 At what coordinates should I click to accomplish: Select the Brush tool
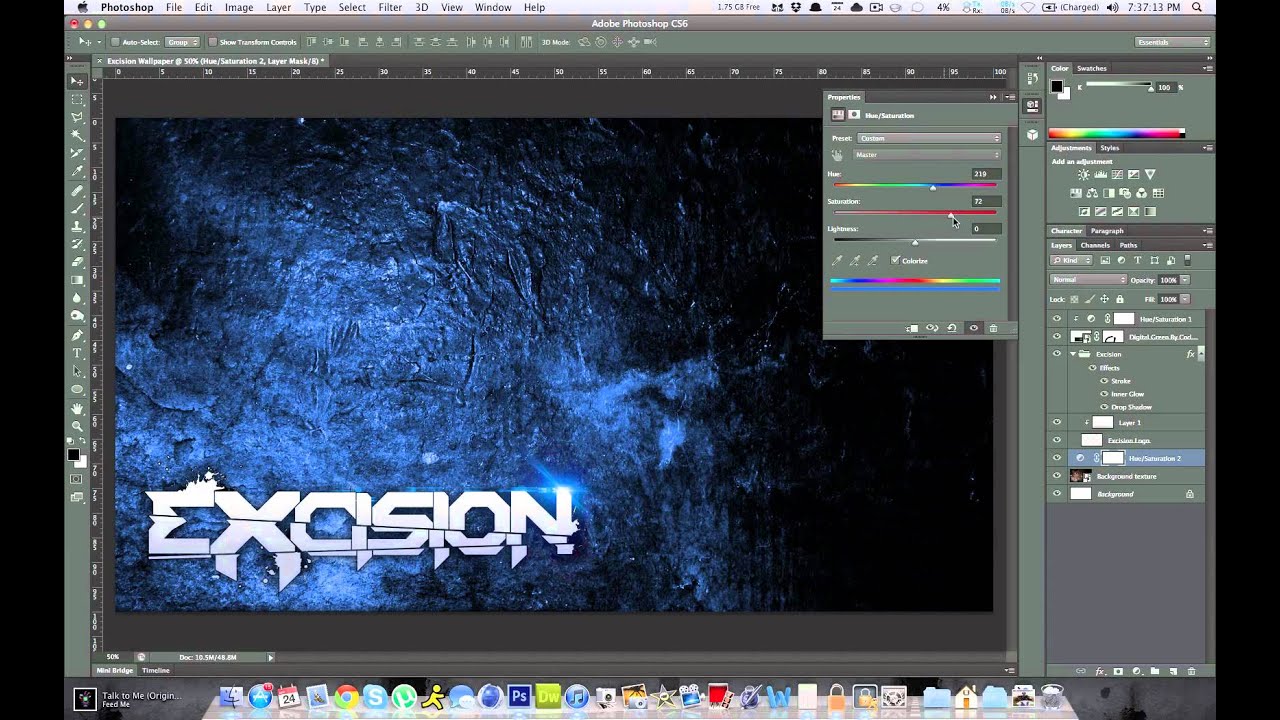click(x=77, y=208)
